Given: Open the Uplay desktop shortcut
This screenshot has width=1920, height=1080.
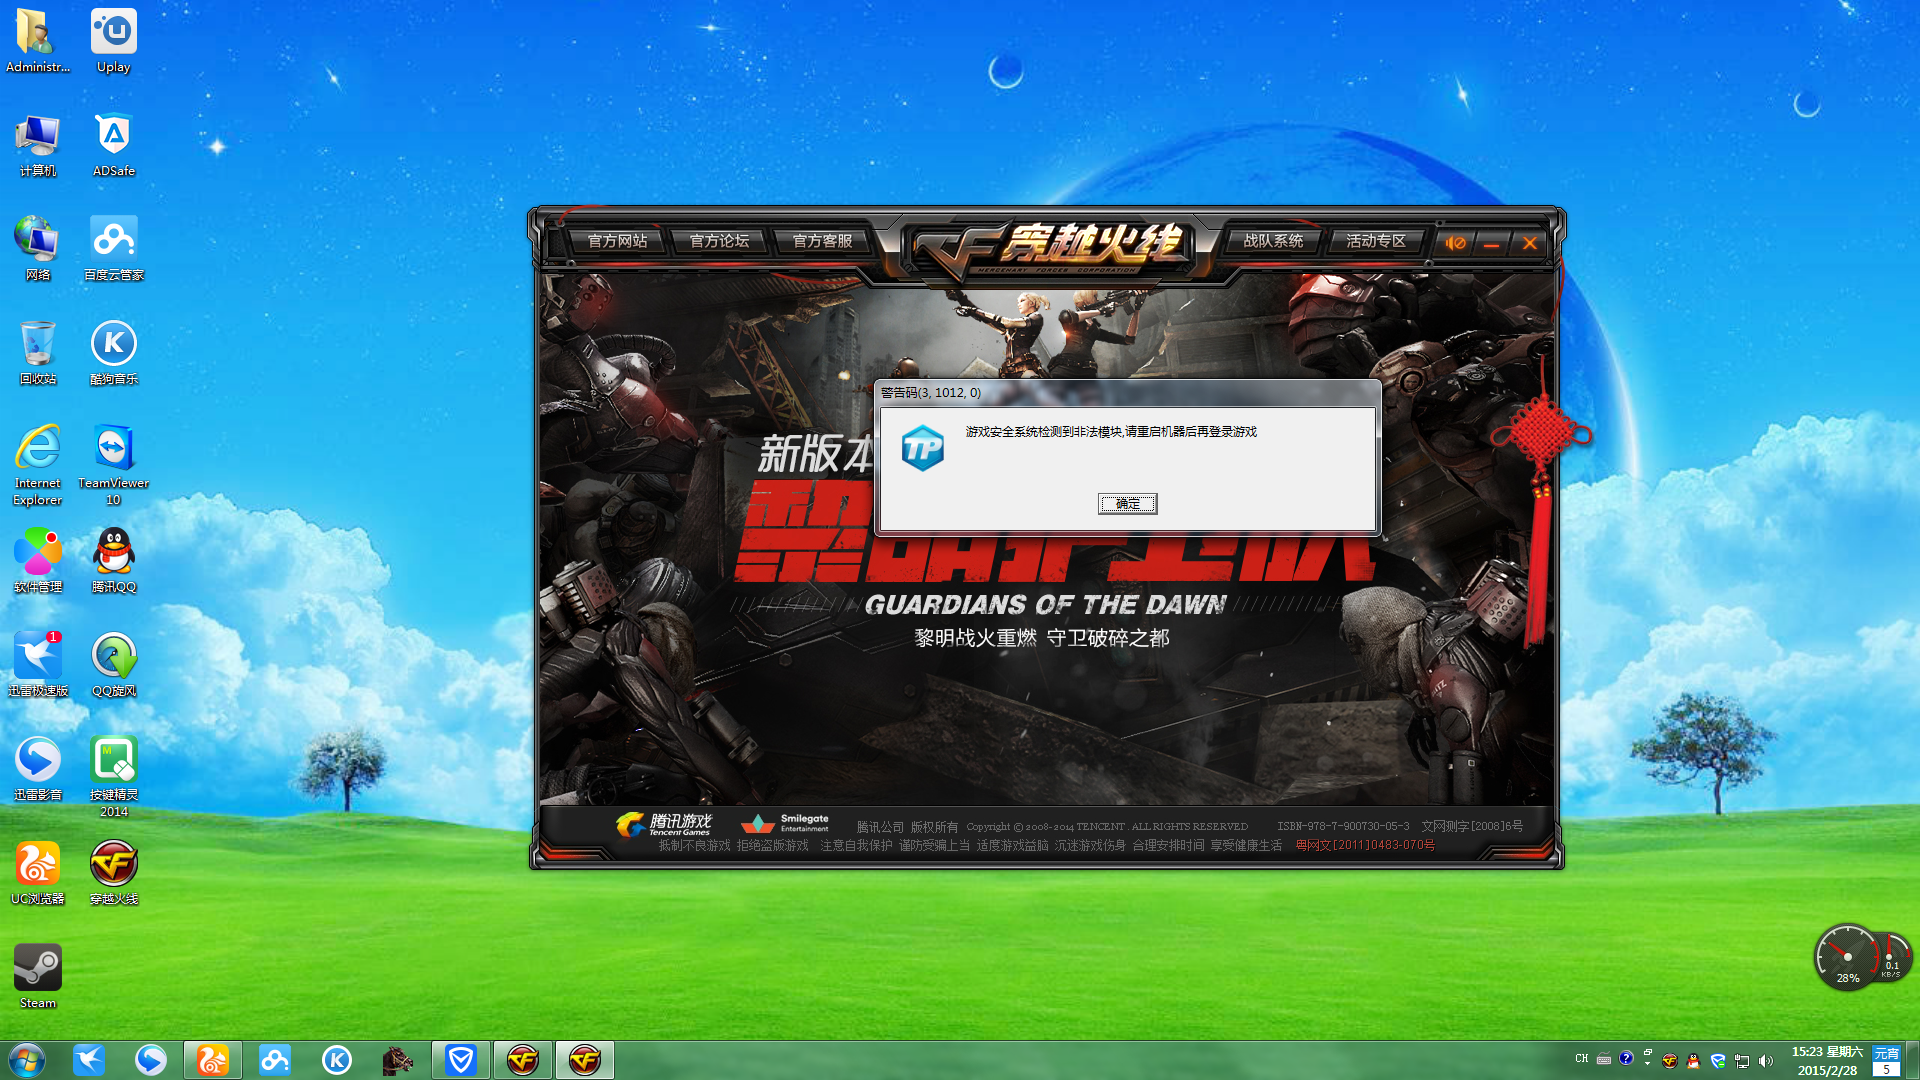Looking at the screenshot, I should (x=114, y=41).
